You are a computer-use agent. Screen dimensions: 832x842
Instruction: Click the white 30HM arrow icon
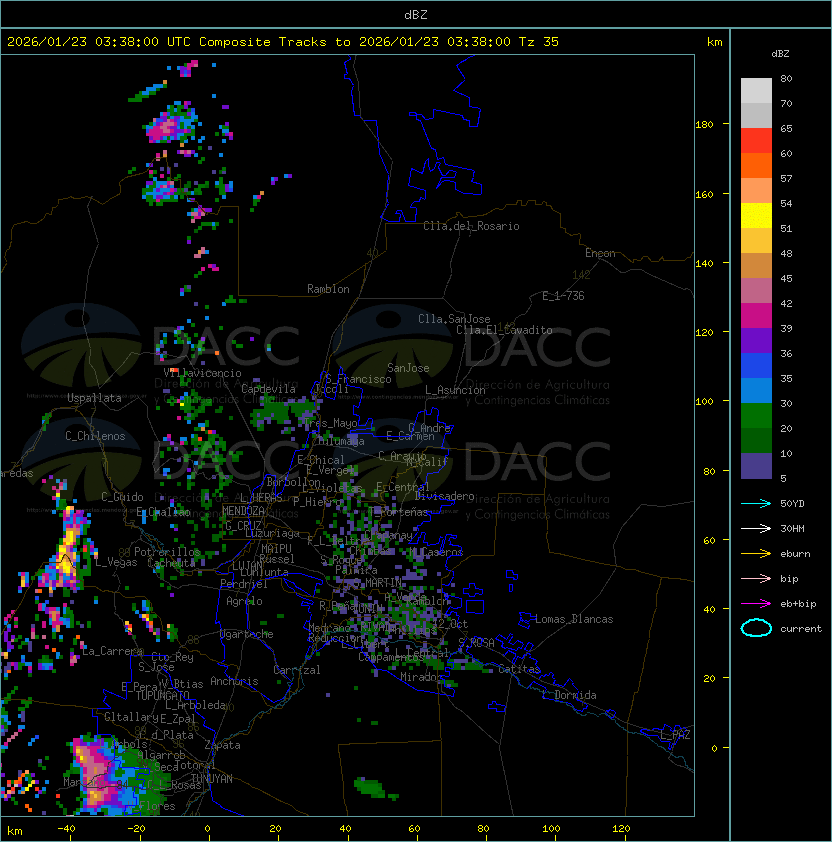click(756, 528)
